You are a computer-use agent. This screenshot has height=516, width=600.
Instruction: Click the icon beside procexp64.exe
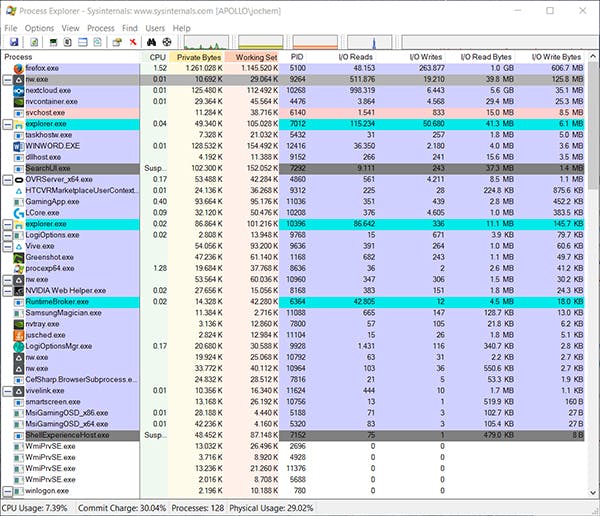coord(18,269)
